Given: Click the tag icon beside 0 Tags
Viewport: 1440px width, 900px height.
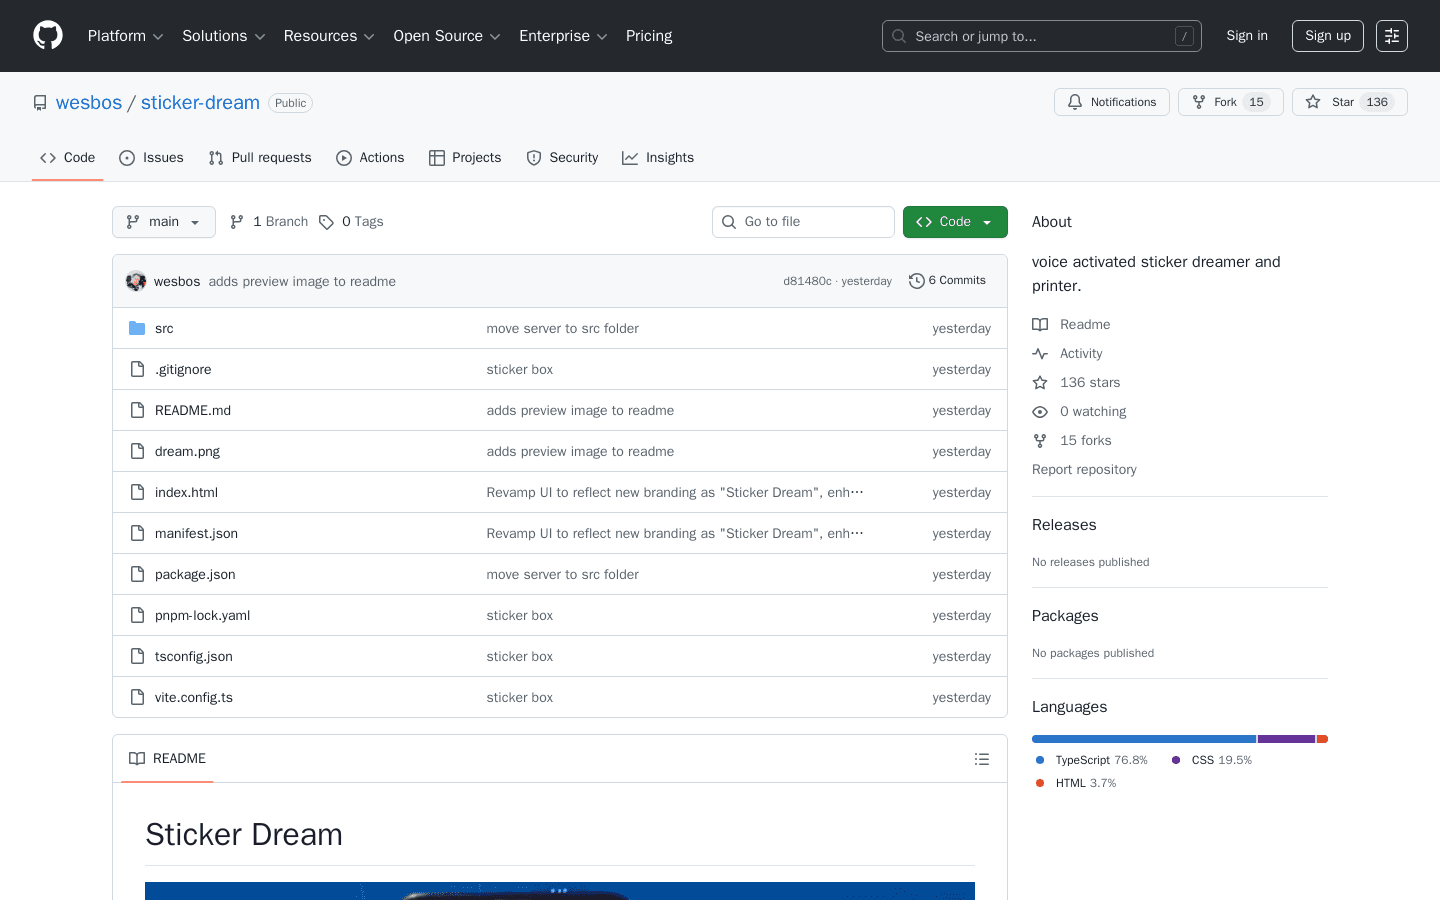Looking at the screenshot, I should (326, 222).
